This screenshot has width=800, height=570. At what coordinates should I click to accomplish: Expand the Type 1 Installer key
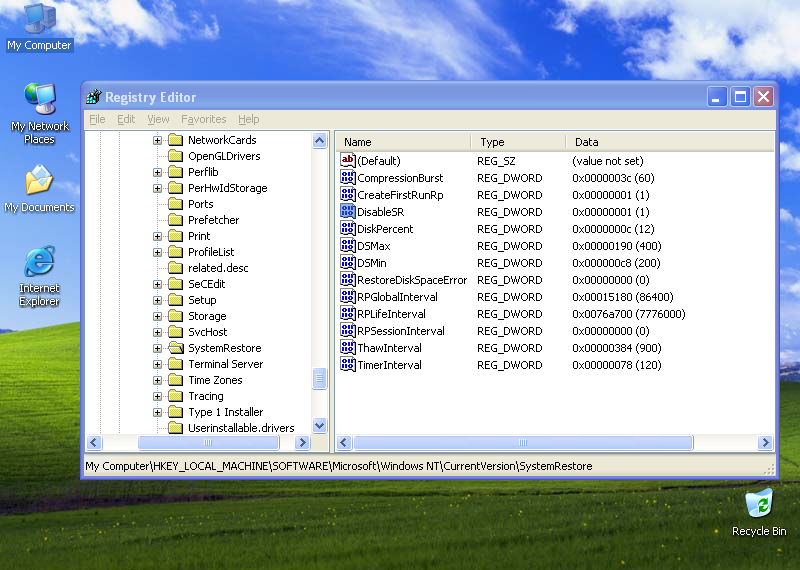point(158,412)
